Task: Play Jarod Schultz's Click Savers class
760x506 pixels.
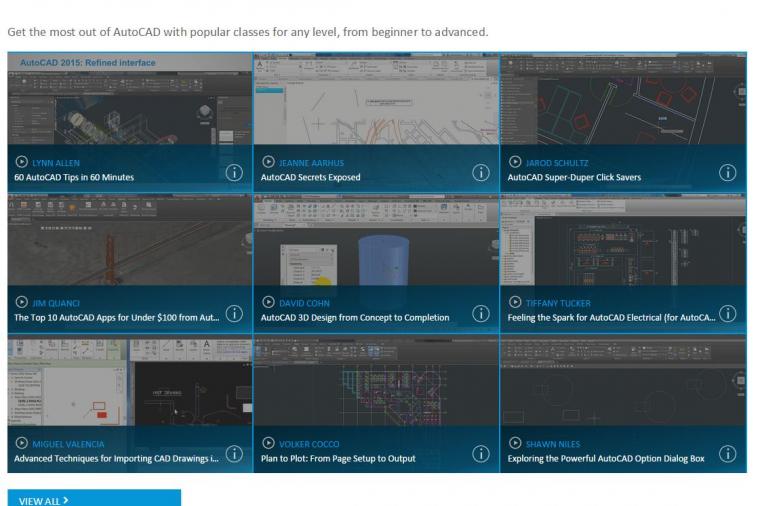Action: point(515,161)
